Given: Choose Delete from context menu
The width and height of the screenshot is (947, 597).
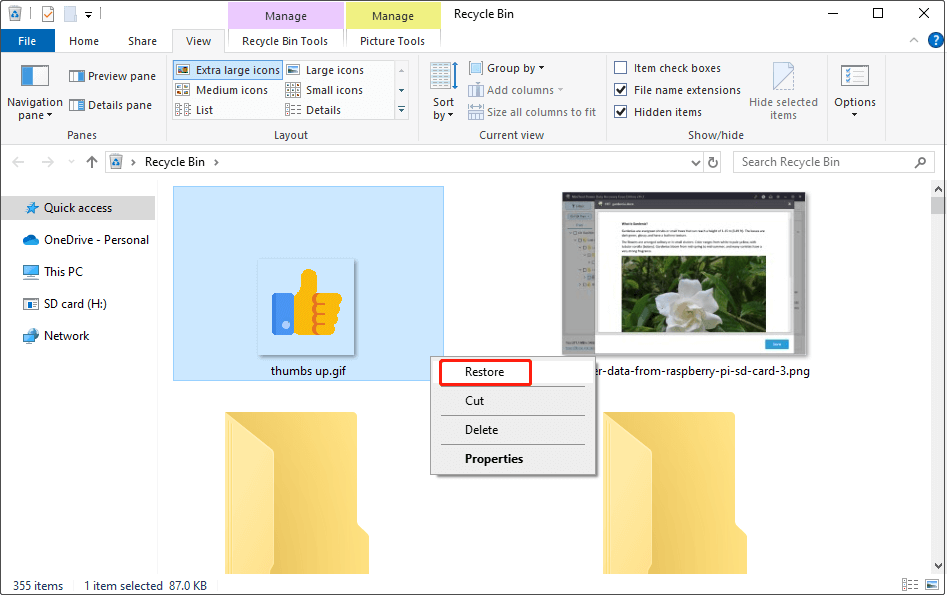Looking at the screenshot, I should (x=513, y=430).
